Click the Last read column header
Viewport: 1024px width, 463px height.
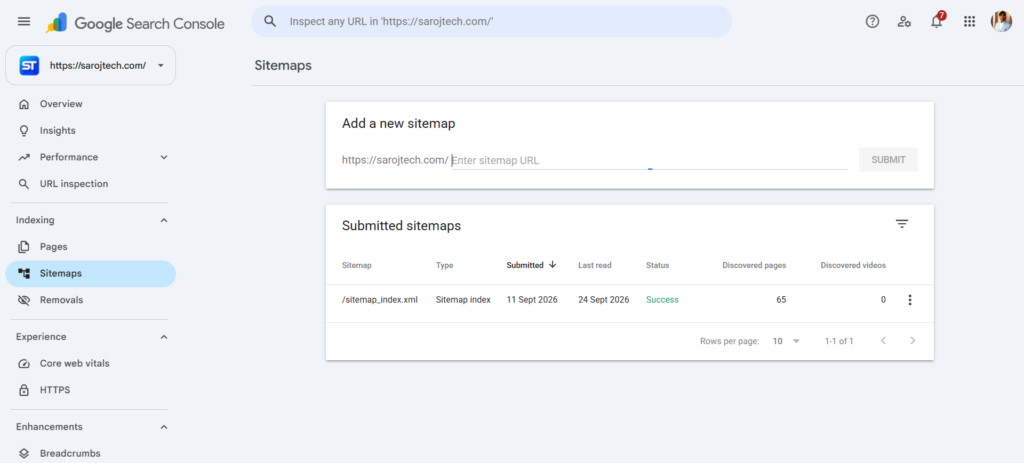click(x=595, y=265)
